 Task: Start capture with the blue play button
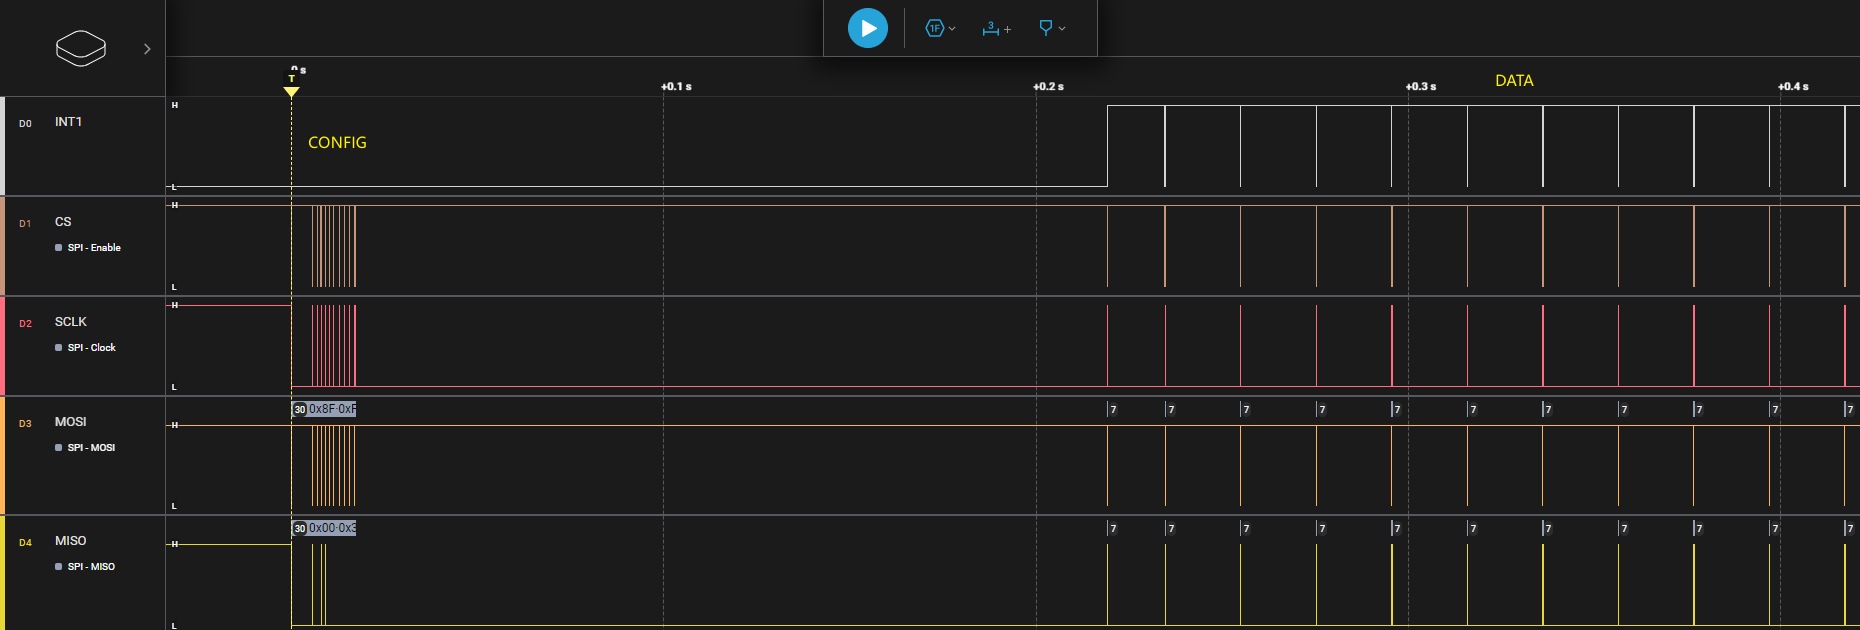[x=867, y=28]
